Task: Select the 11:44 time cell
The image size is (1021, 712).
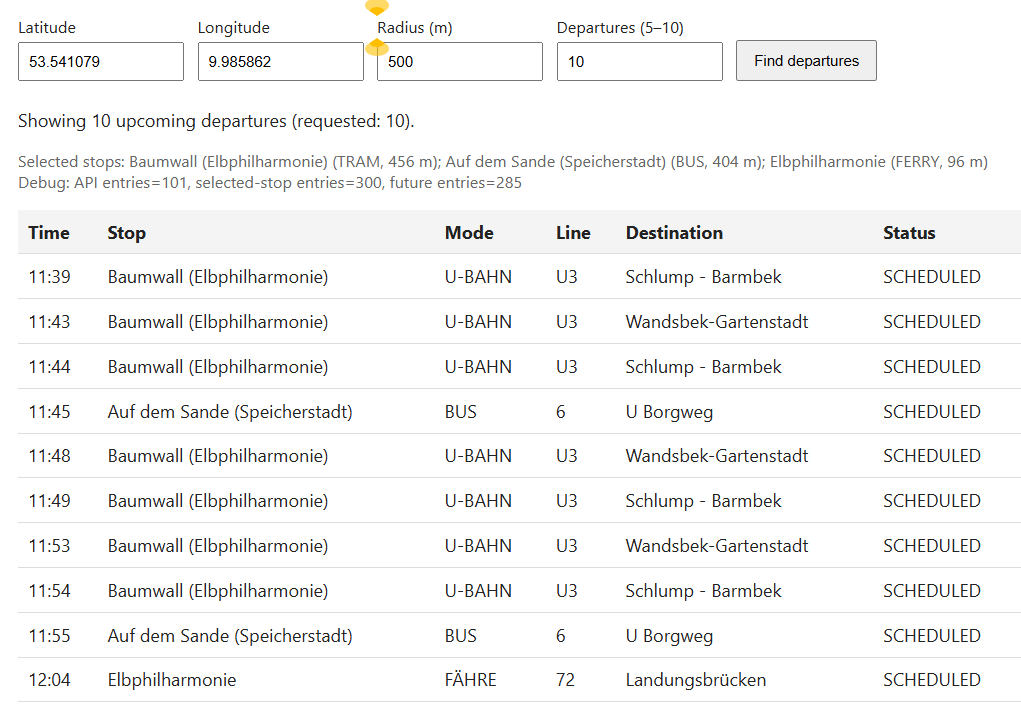Action: point(49,367)
